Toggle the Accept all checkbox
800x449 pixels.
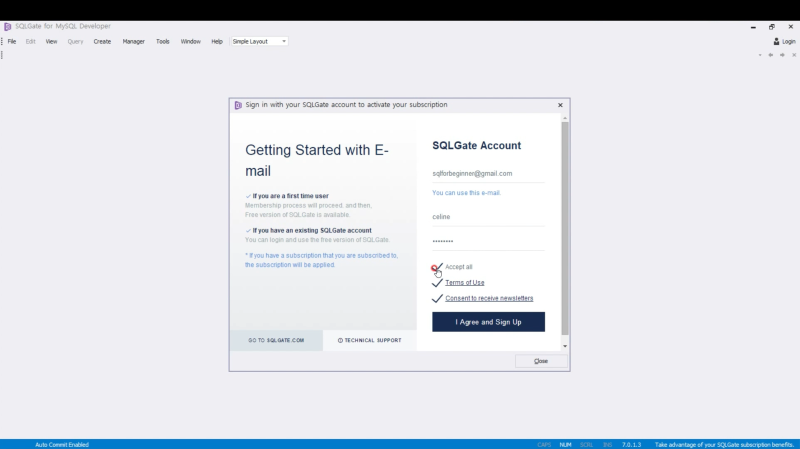(x=437, y=267)
